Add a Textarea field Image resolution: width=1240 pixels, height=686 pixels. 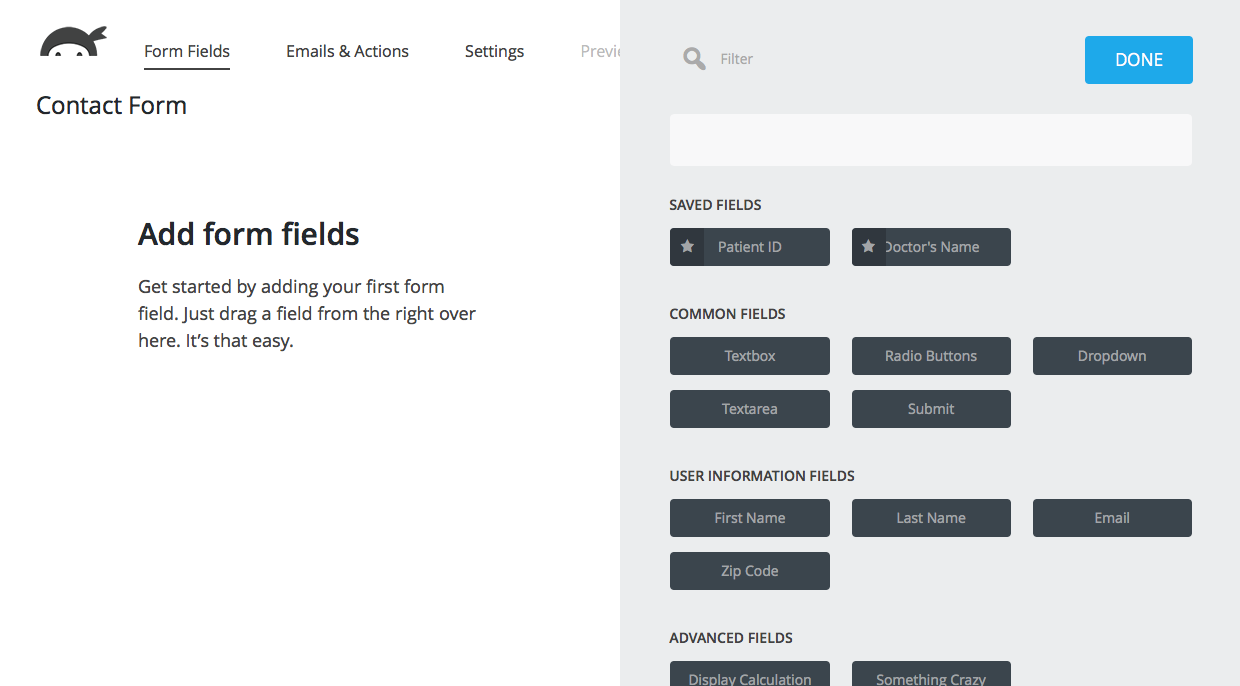tap(749, 409)
